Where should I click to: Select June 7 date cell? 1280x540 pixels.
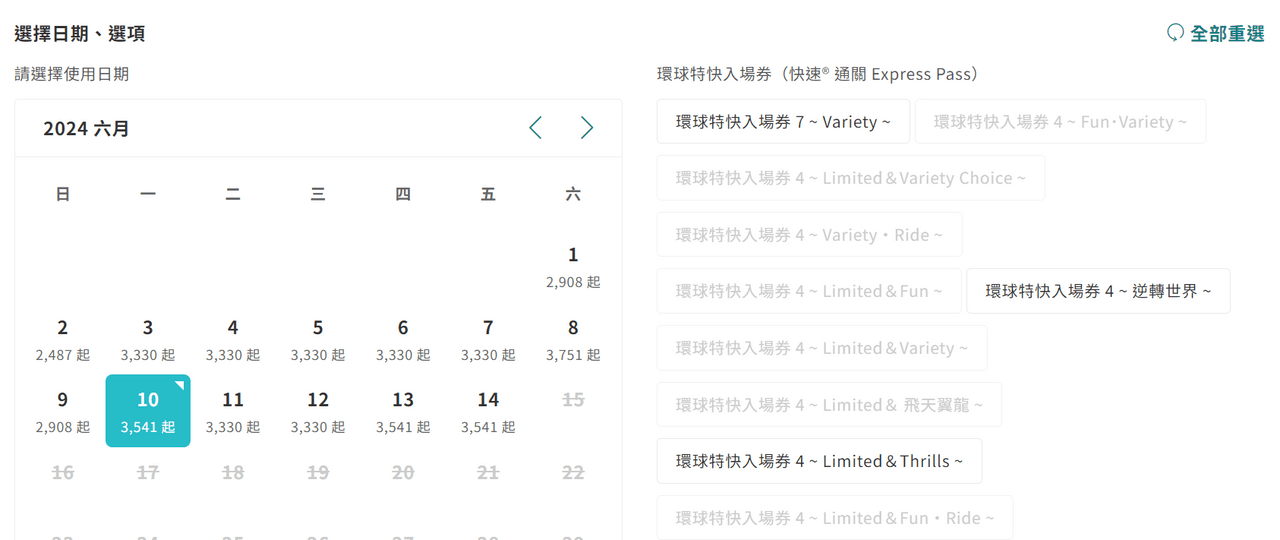click(x=488, y=339)
